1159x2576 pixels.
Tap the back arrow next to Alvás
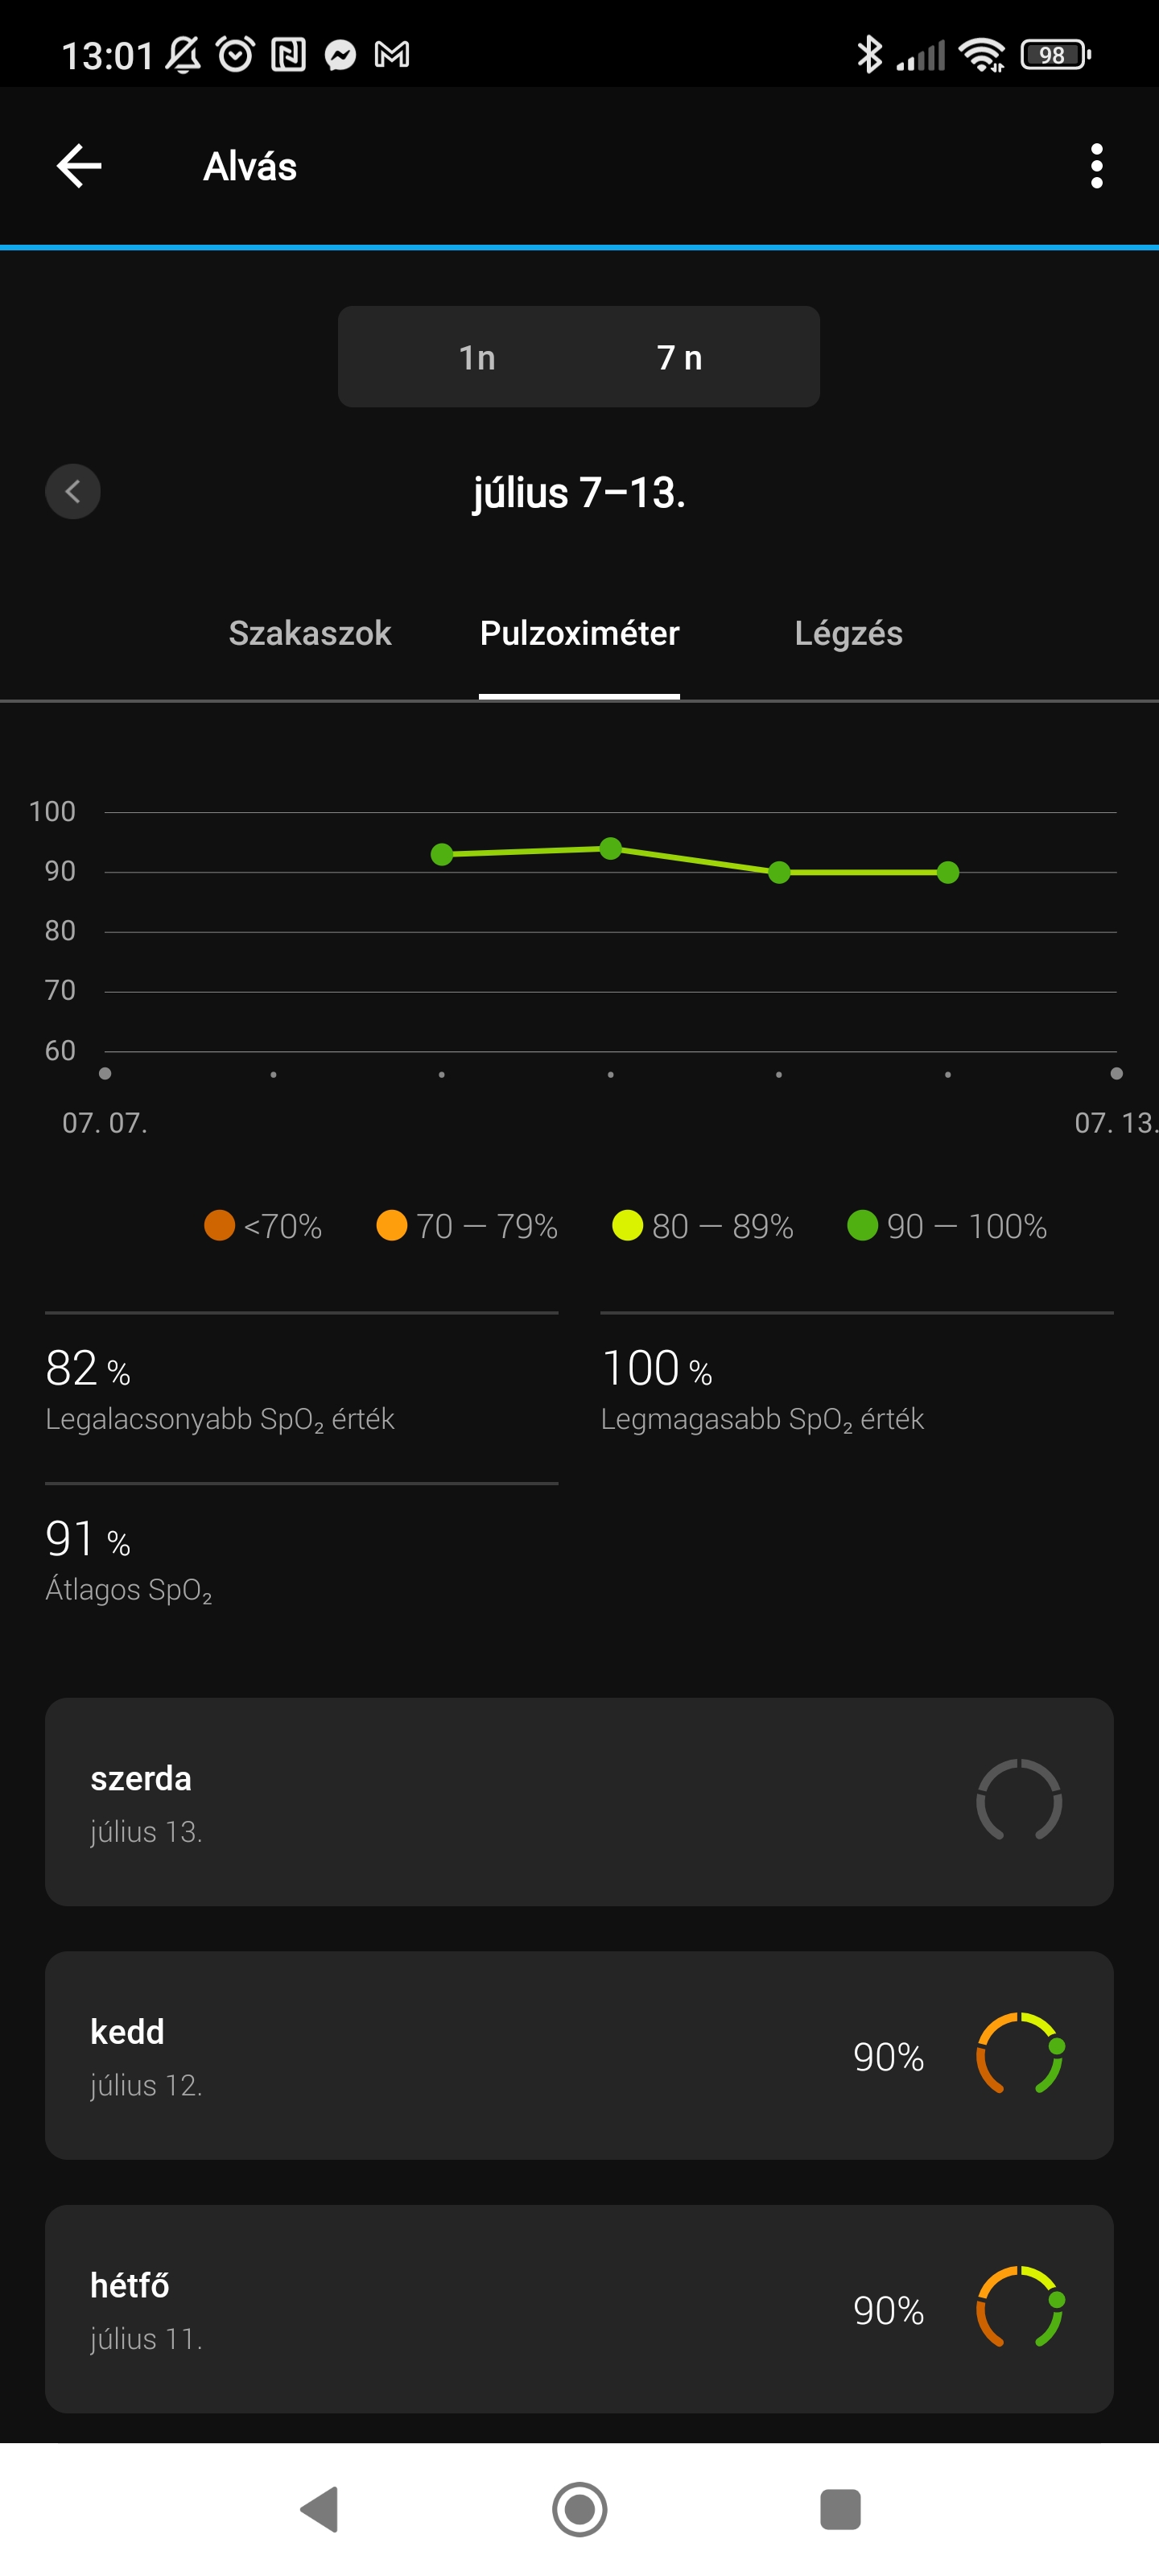(79, 166)
